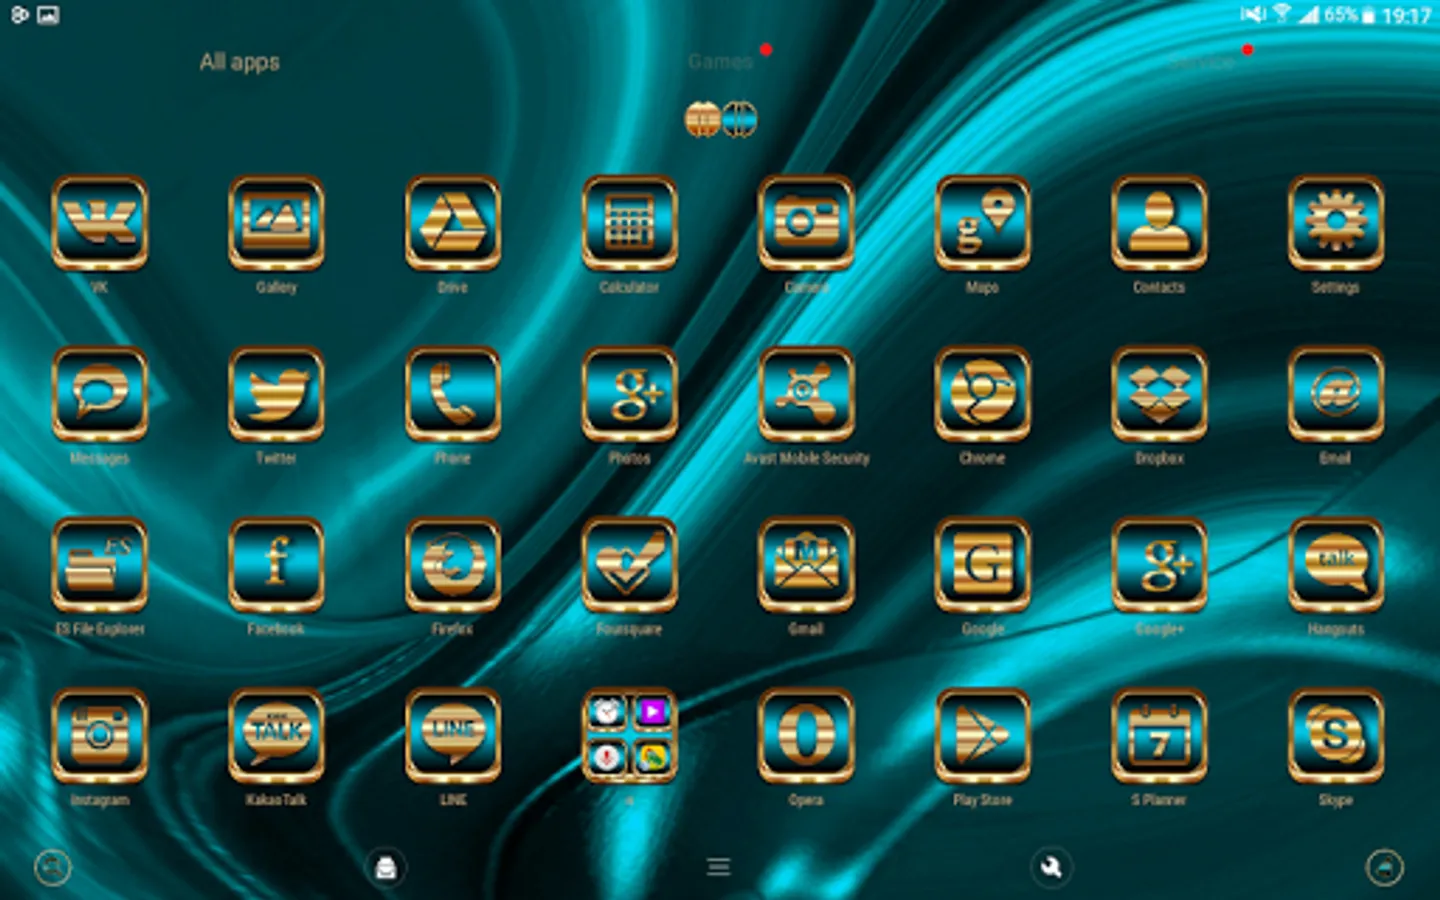Open the Google search app
Image resolution: width=1440 pixels, height=900 pixels.
pos(983,565)
